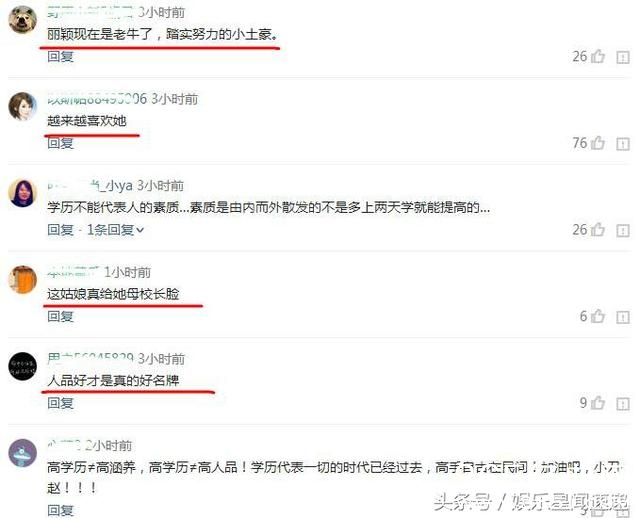This screenshot has height=518, width=640.
Task: Reply to the 这姑娘真给她母校长脸 comment
Action: tap(60, 316)
